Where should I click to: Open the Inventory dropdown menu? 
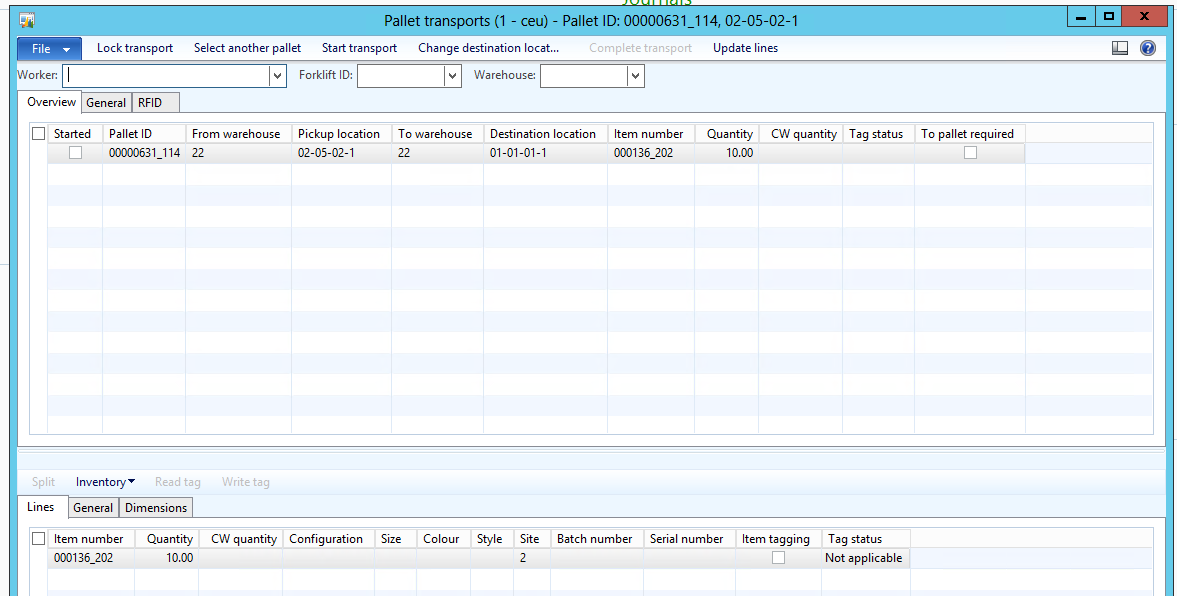click(105, 482)
